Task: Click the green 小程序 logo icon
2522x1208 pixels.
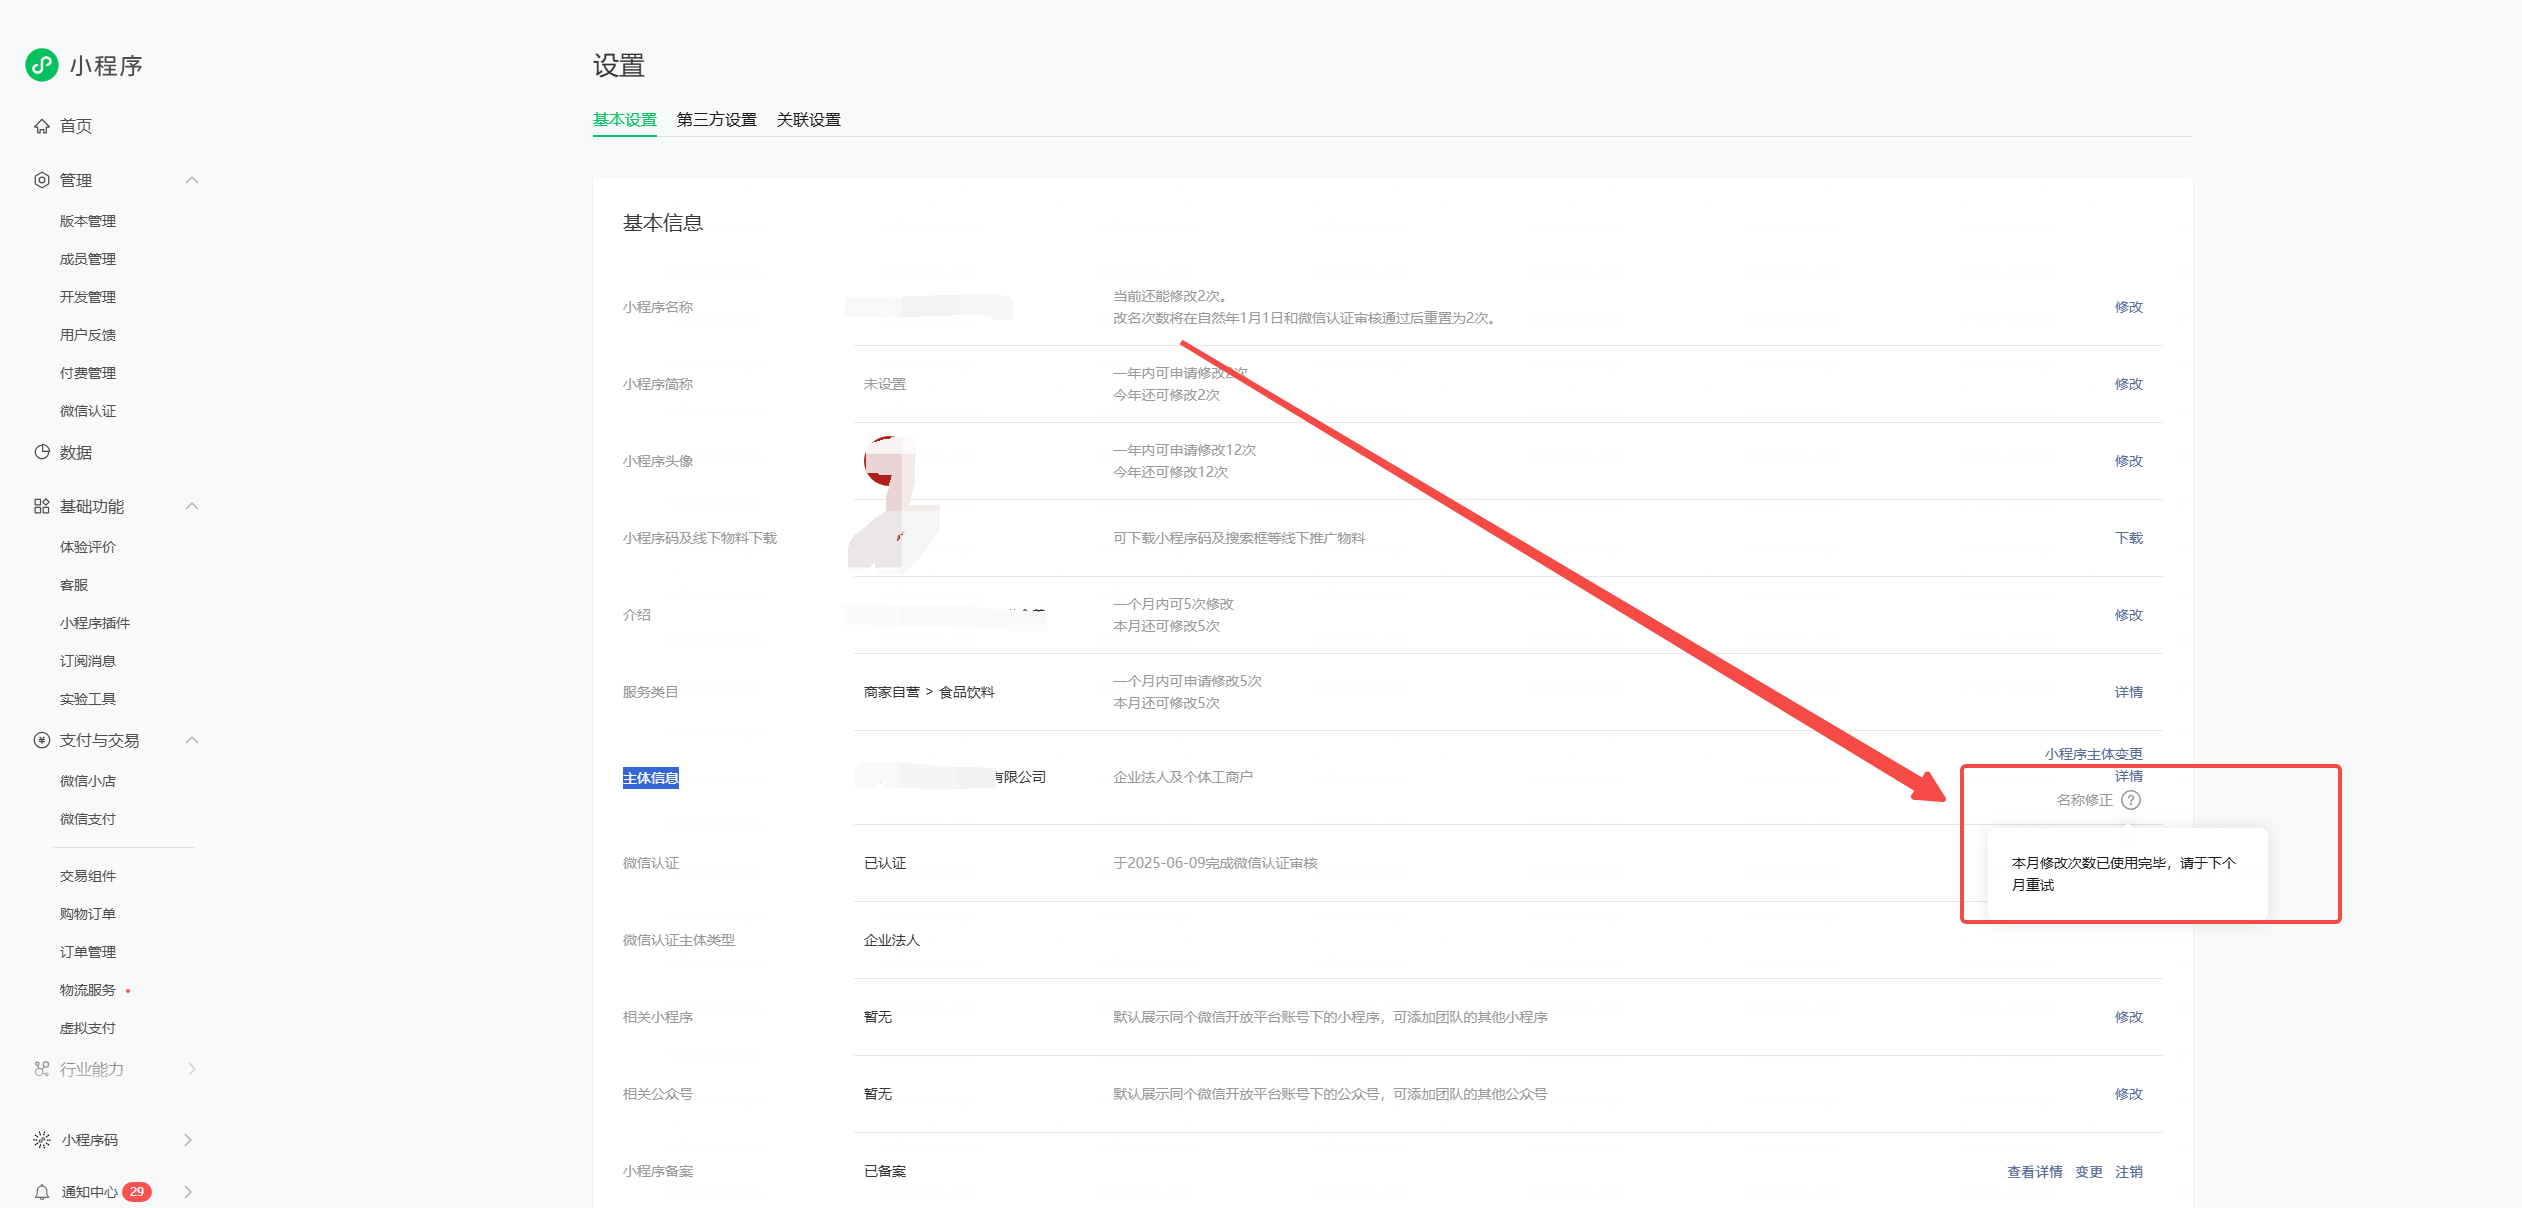Action: click(41, 65)
